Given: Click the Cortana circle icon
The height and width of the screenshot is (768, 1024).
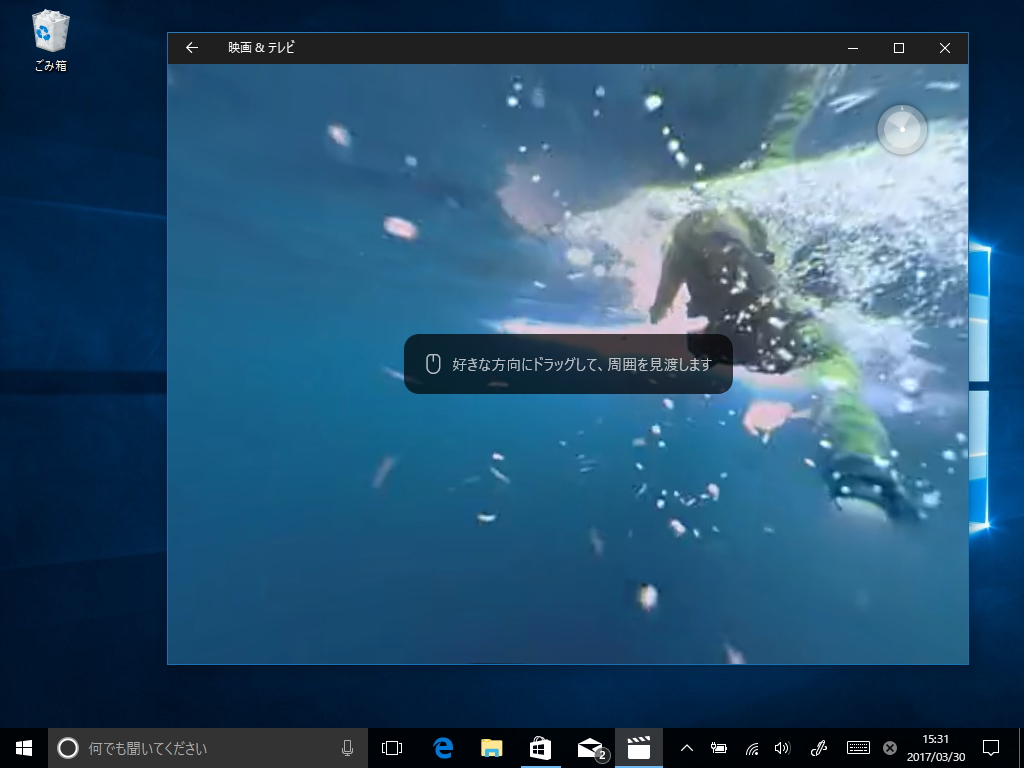Looking at the screenshot, I should click(68, 748).
